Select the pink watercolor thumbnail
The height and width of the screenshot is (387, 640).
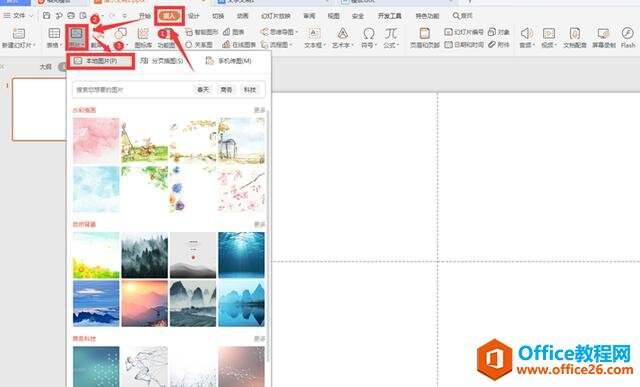click(x=96, y=140)
